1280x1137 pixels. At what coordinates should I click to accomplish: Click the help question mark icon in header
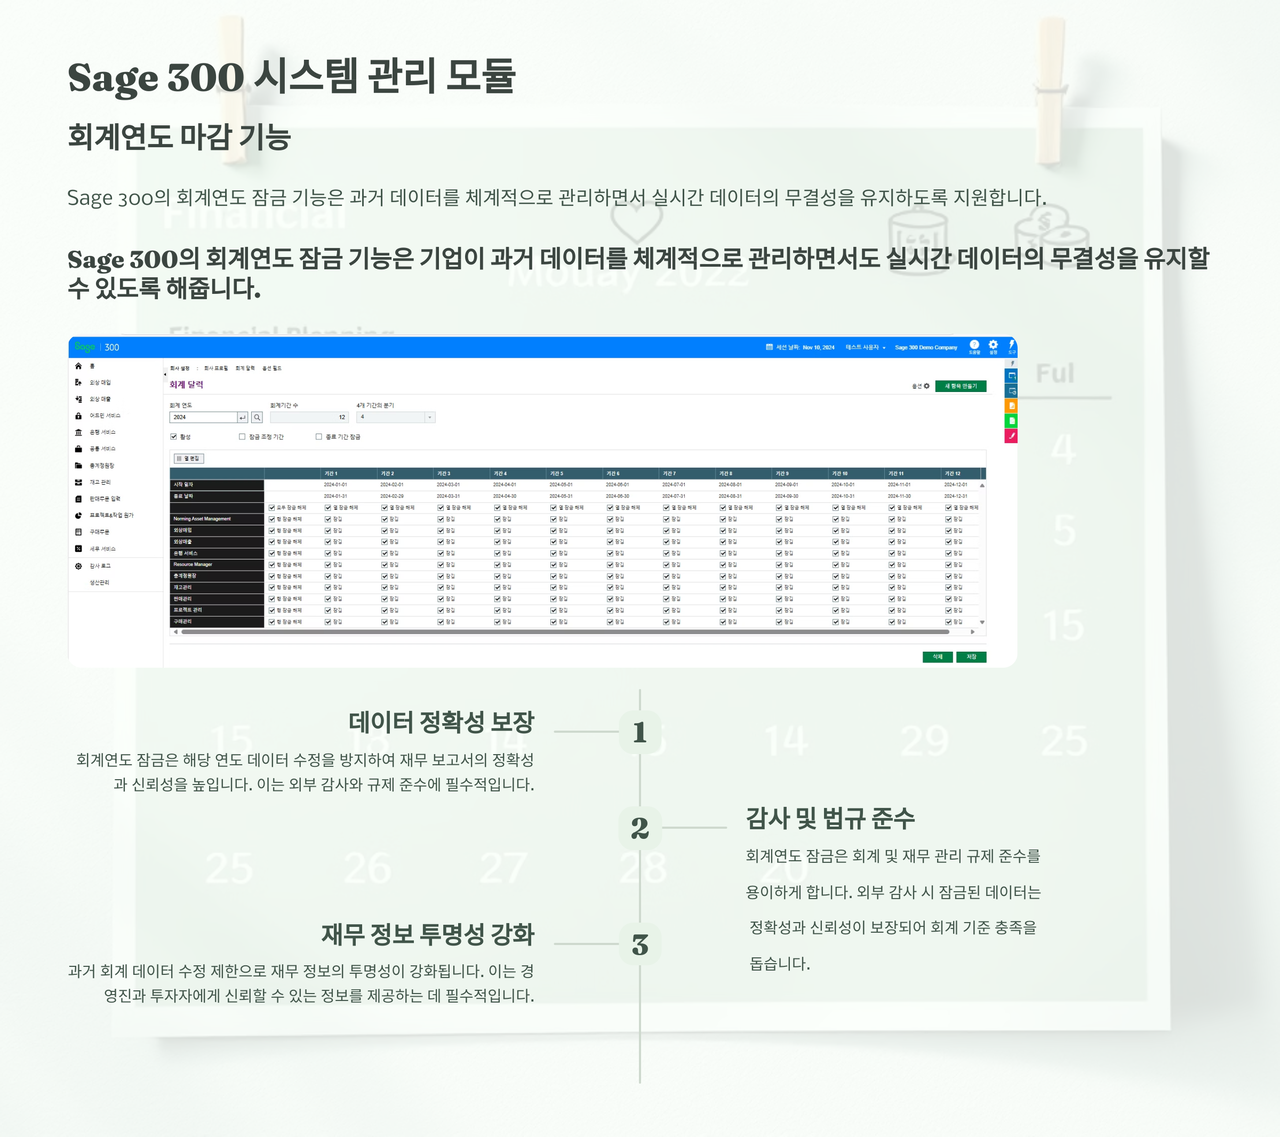click(974, 344)
